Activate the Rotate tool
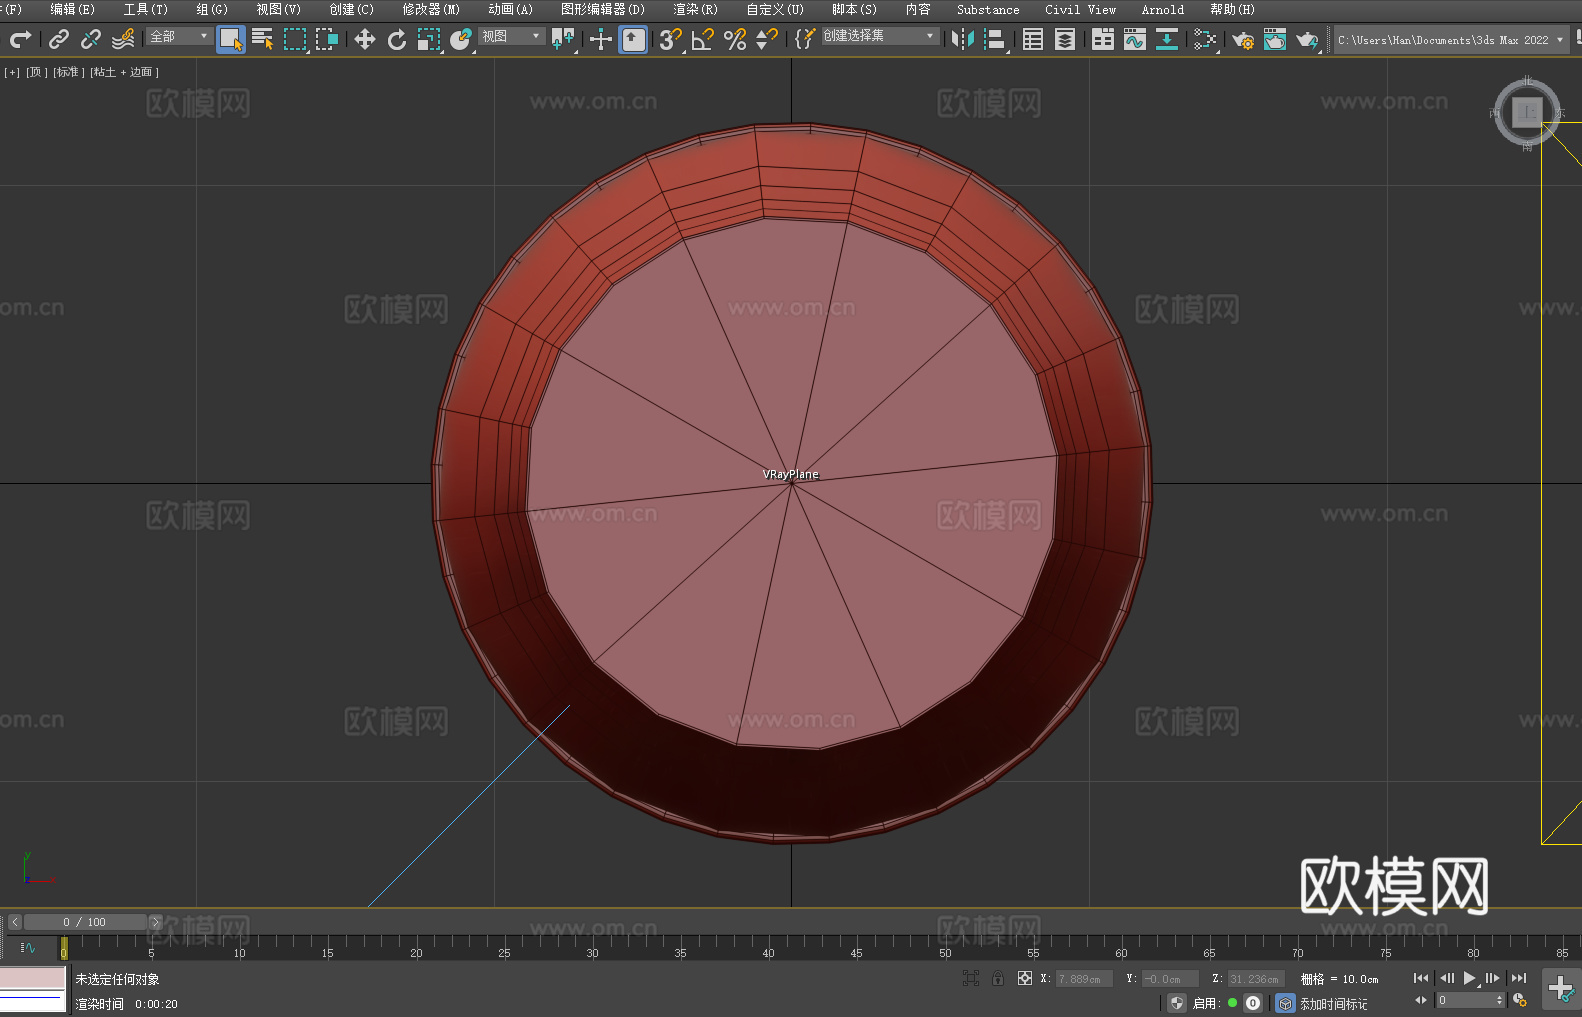This screenshot has height=1017, width=1582. coord(397,40)
